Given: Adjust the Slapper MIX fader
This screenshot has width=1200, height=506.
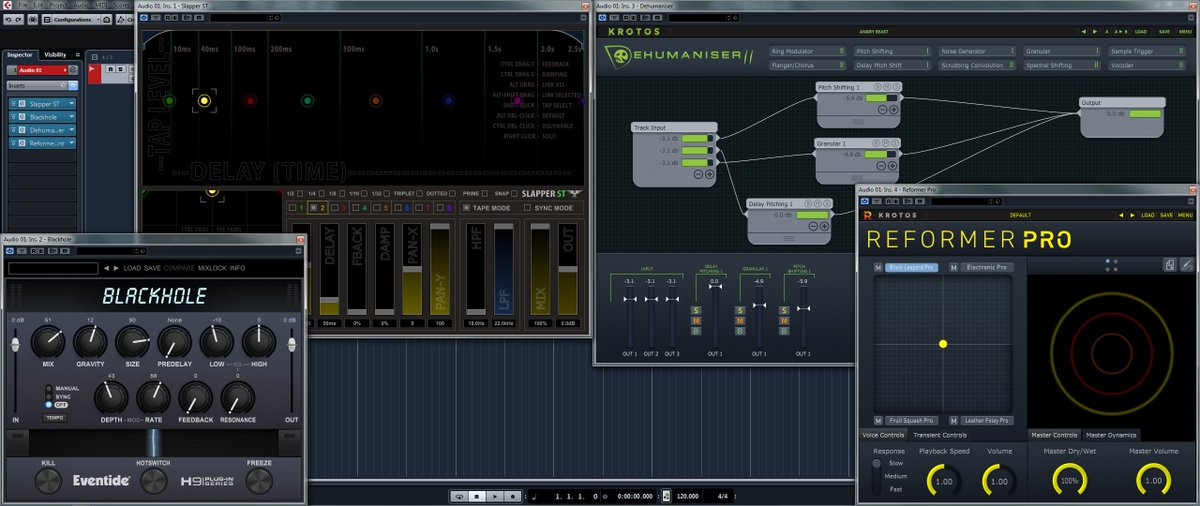Looking at the screenshot, I should [x=540, y=270].
